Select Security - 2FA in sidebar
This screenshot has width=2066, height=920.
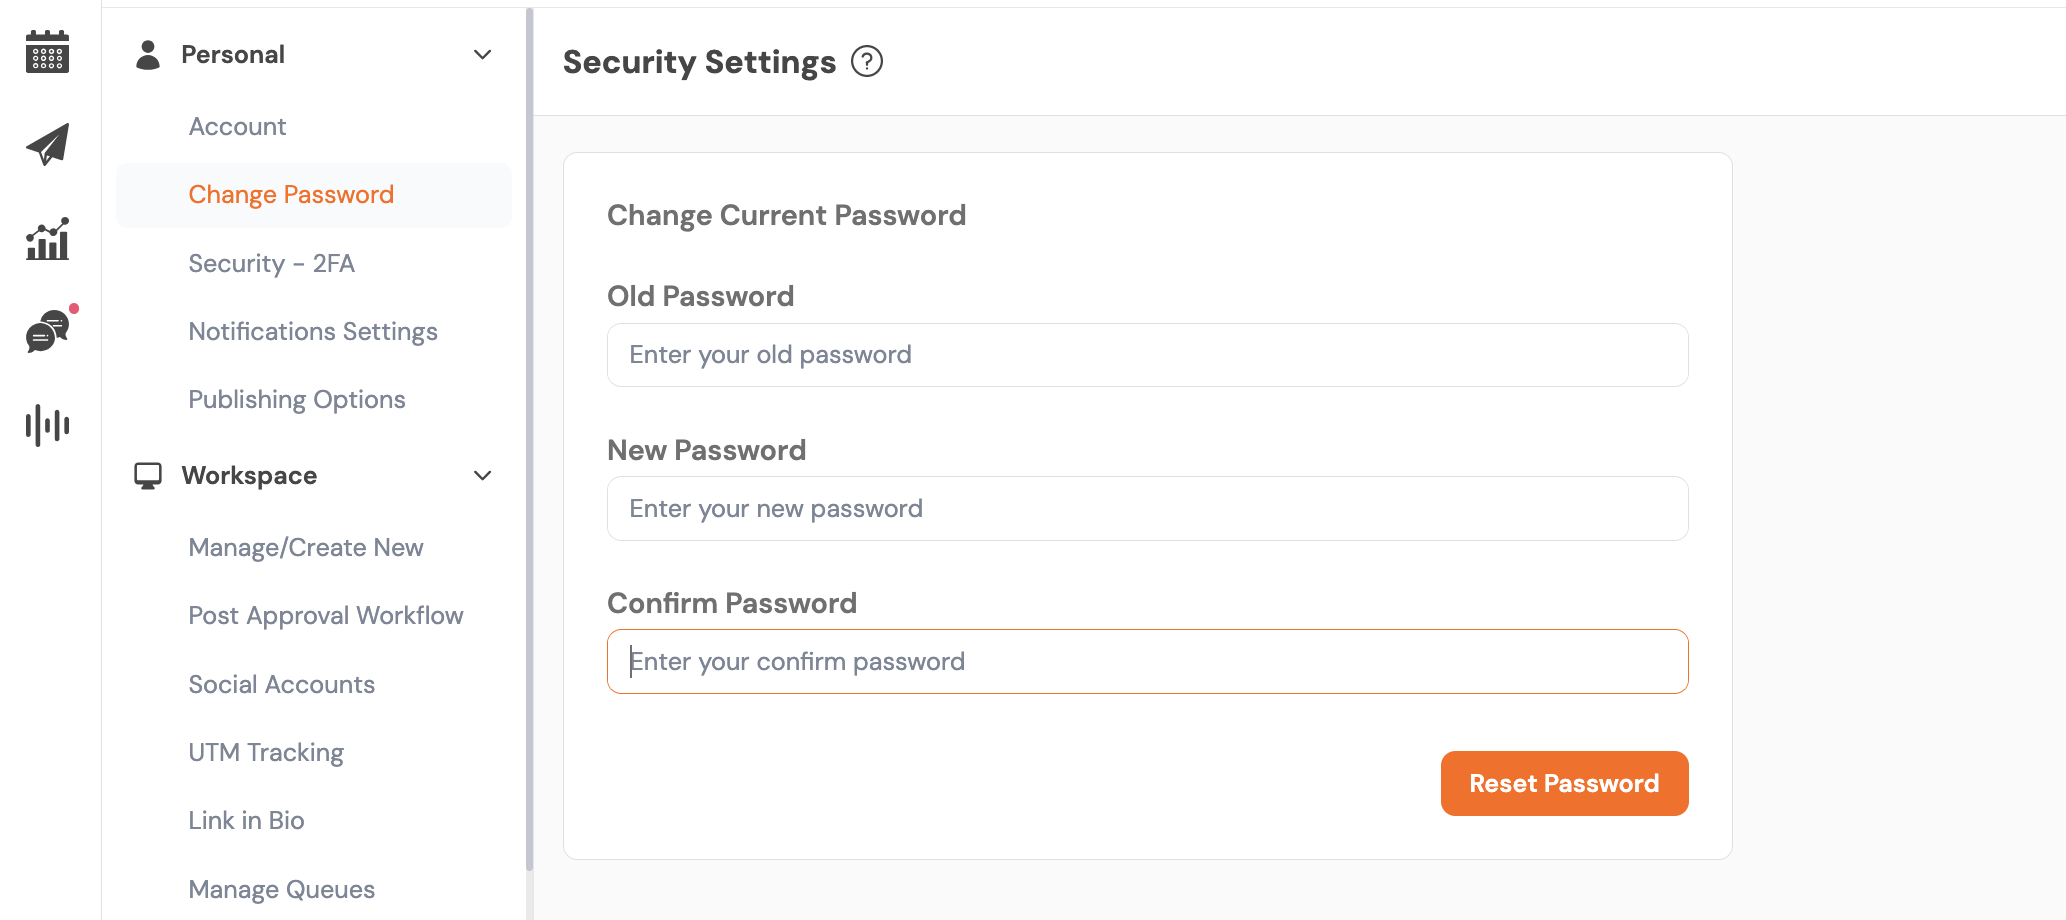(x=271, y=264)
